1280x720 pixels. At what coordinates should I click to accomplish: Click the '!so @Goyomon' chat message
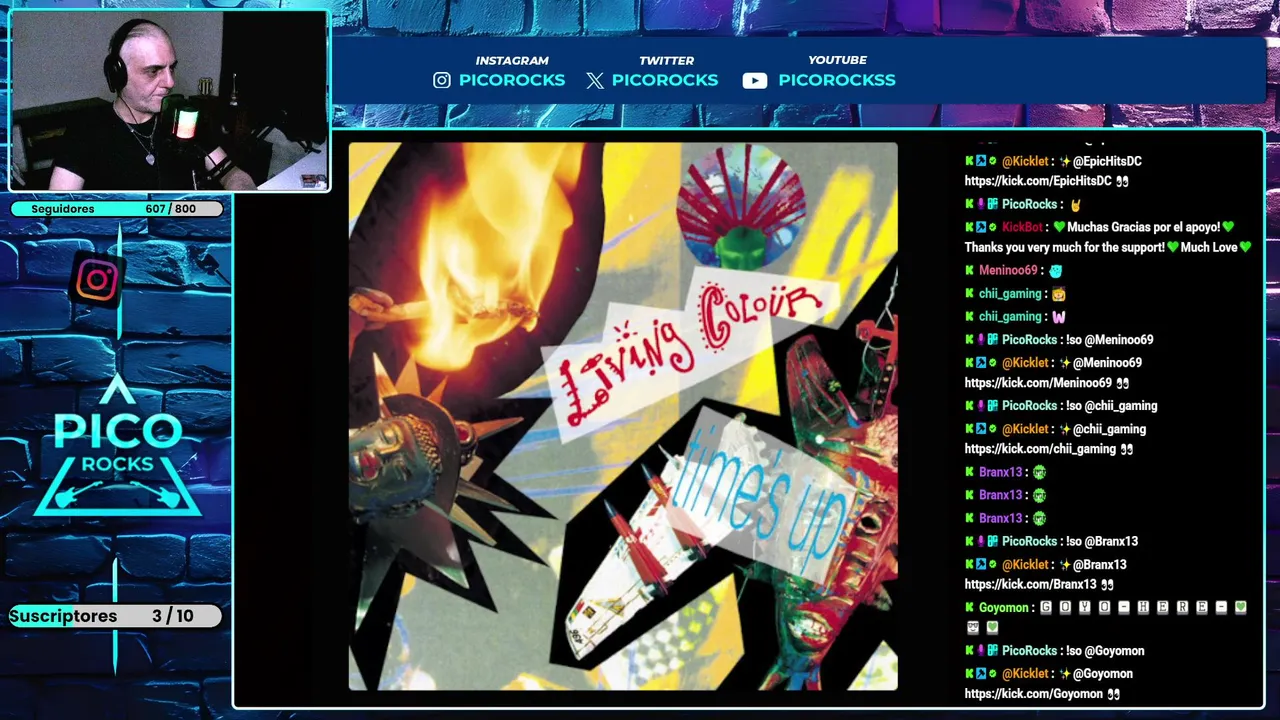[1105, 651]
